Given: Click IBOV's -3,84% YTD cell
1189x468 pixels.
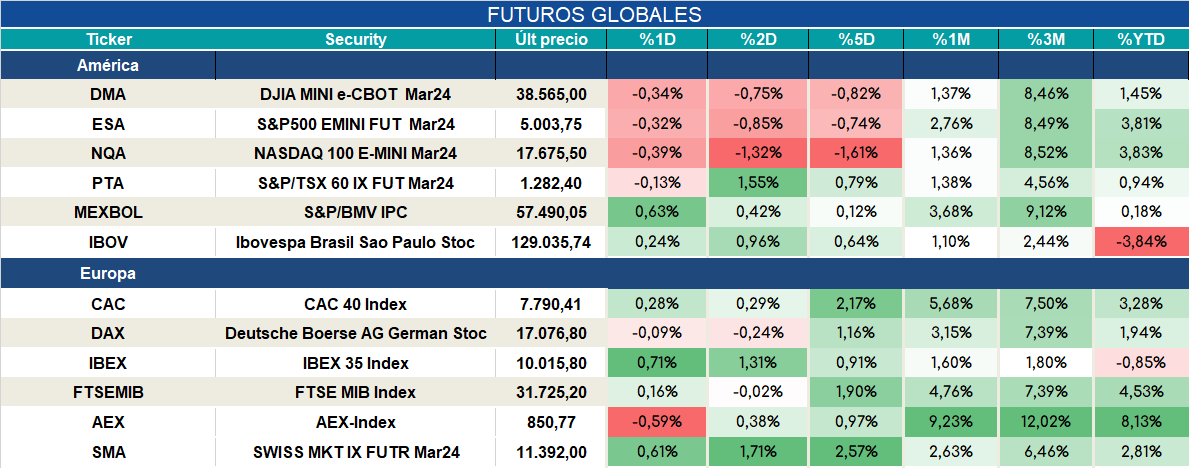Looking at the screenshot, I should (x=1141, y=242).
